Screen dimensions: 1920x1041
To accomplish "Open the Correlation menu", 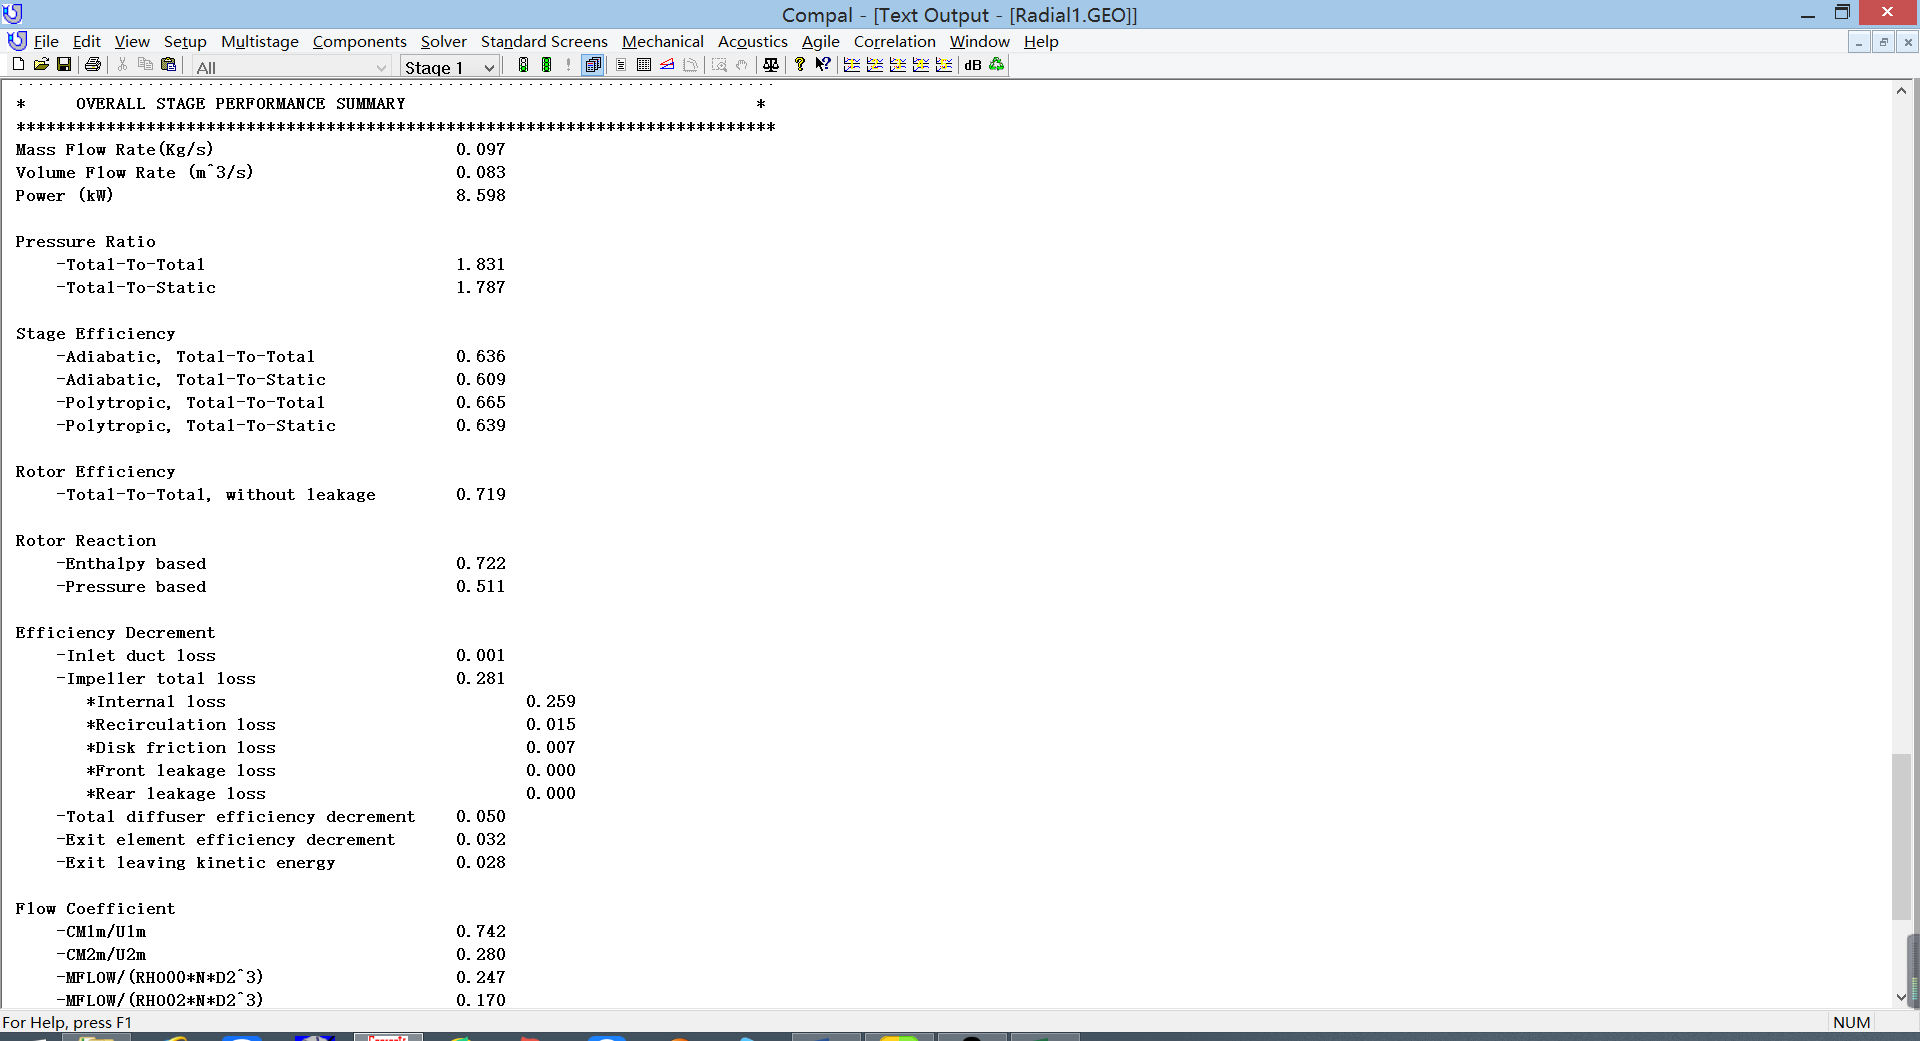I will point(895,41).
